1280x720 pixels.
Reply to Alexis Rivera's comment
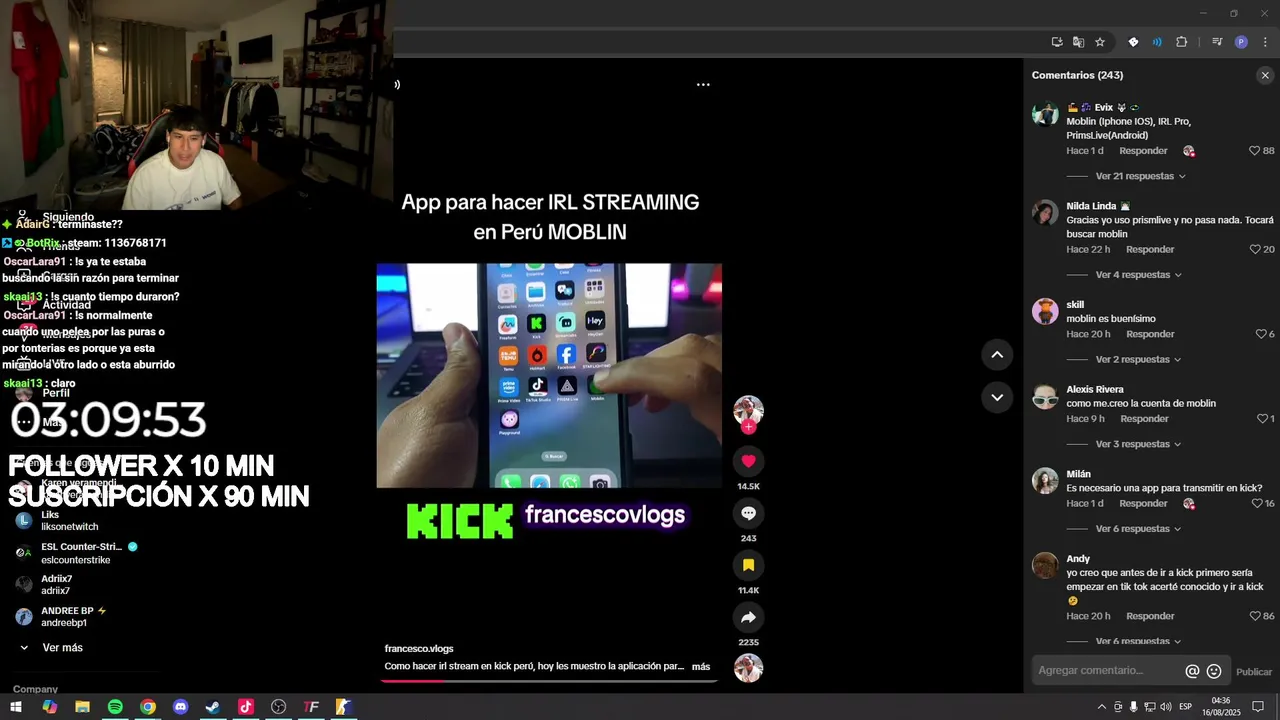pos(1144,419)
